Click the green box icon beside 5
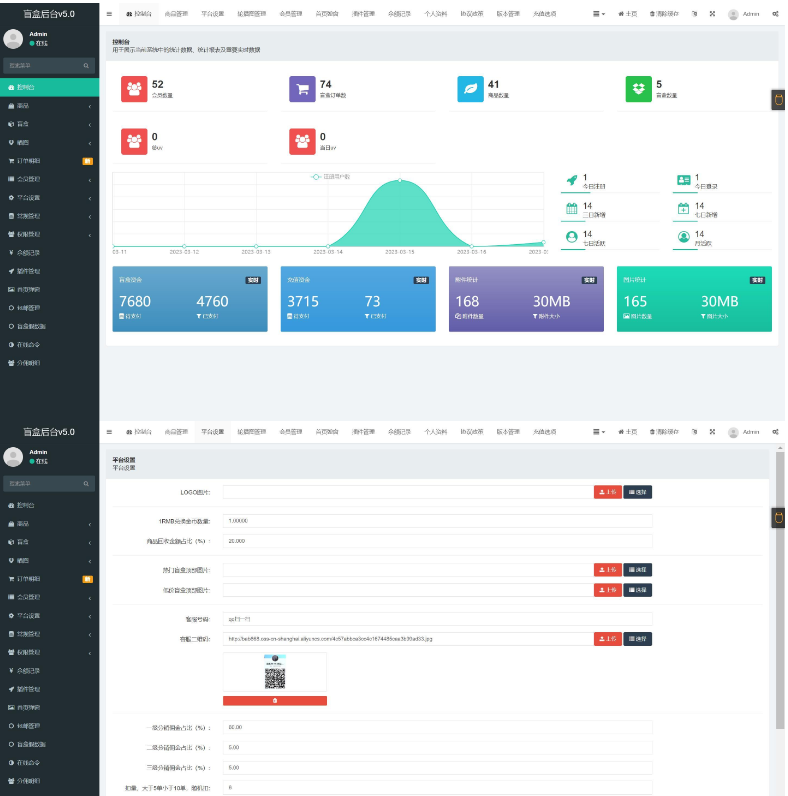Screen dimensions: 788x796 (638, 89)
